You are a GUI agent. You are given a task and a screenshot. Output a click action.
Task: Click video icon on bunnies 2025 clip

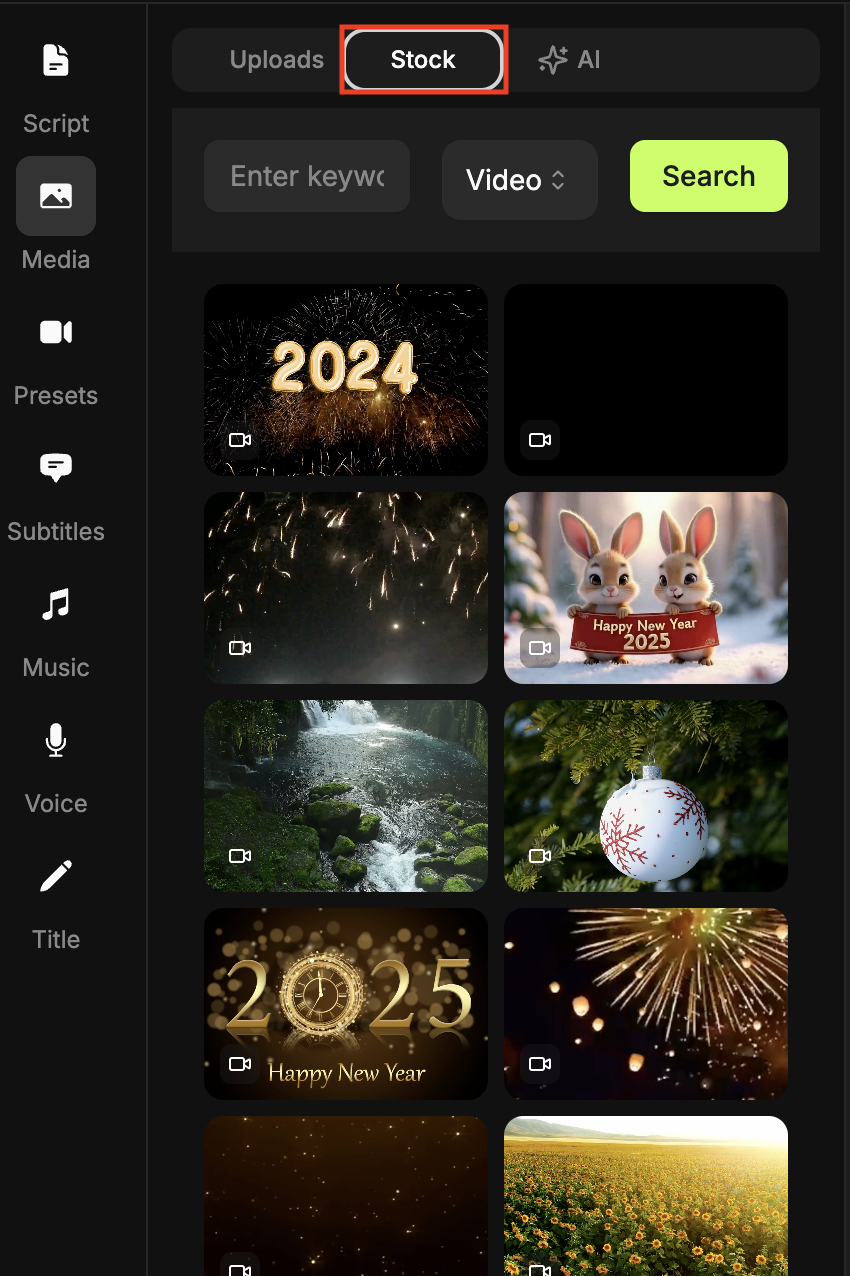540,648
